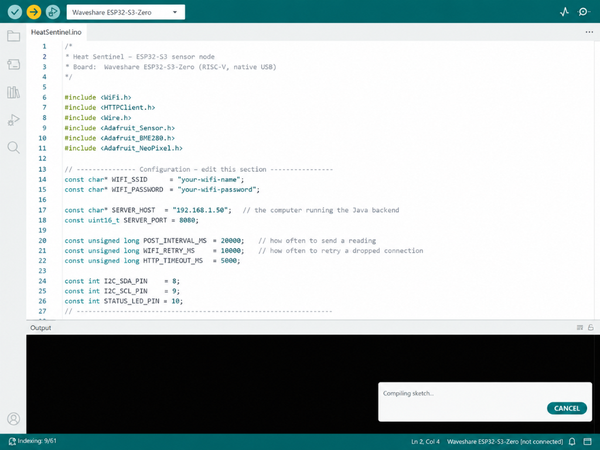Click the Compiling sketch notification text
600x450 pixels.
click(x=408, y=393)
